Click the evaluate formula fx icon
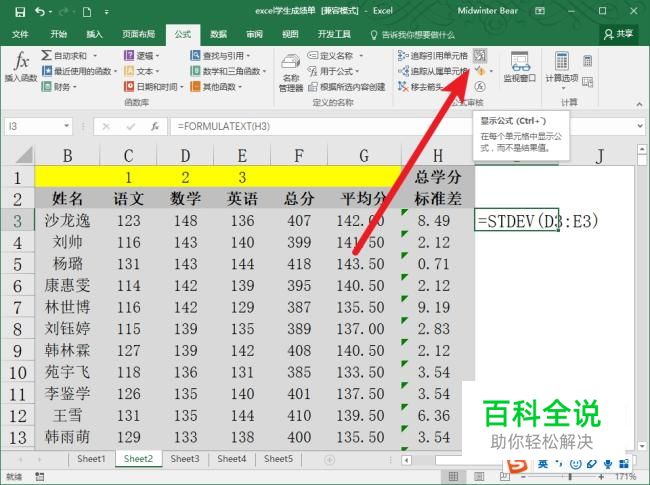The height and width of the screenshot is (485, 650). (x=480, y=87)
